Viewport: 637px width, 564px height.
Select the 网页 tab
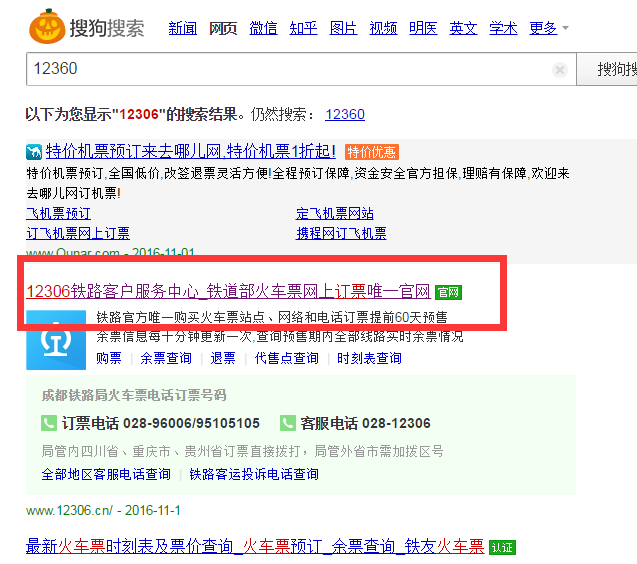pos(223,28)
